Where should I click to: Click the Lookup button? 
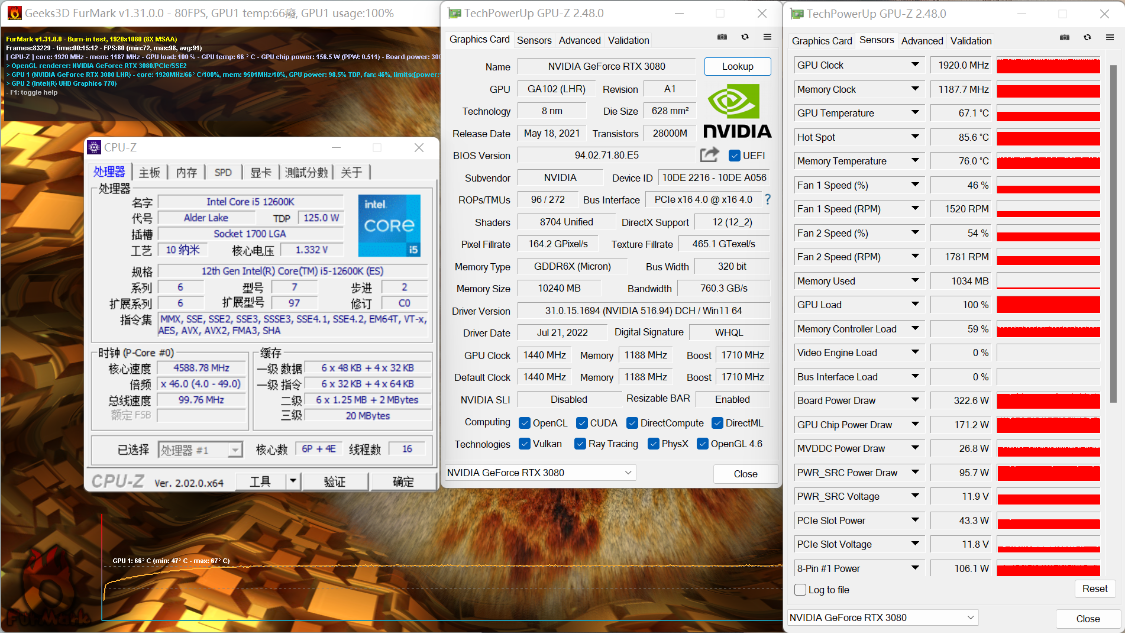(x=737, y=66)
